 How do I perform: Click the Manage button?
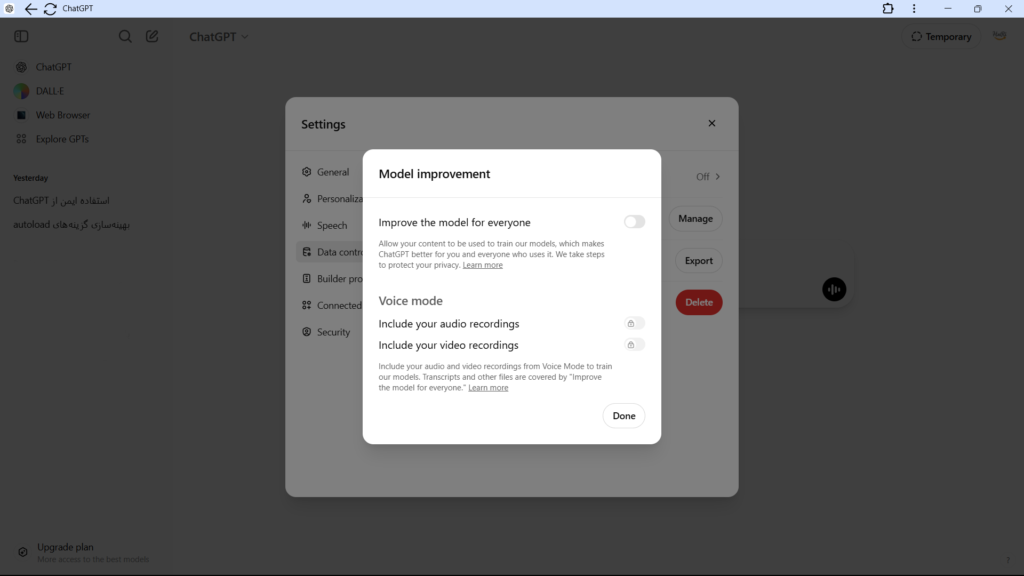tap(696, 219)
